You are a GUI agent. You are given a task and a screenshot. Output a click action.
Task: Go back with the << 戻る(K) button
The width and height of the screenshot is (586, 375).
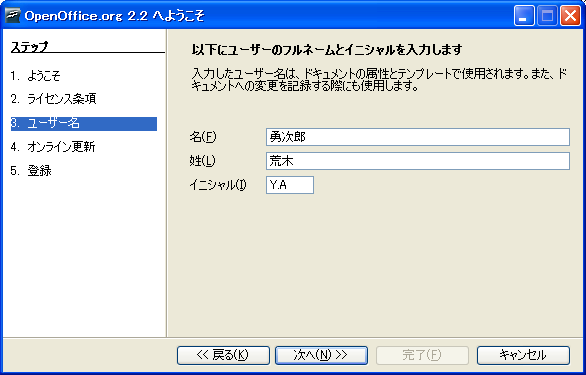click(223, 355)
